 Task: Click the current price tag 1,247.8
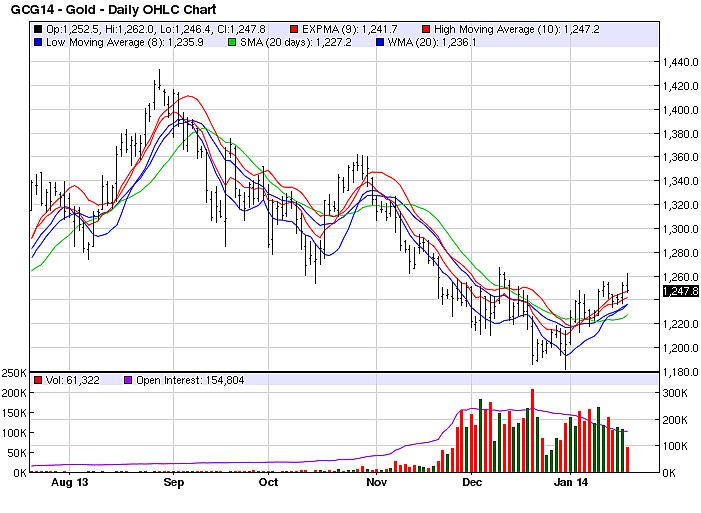(x=677, y=292)
